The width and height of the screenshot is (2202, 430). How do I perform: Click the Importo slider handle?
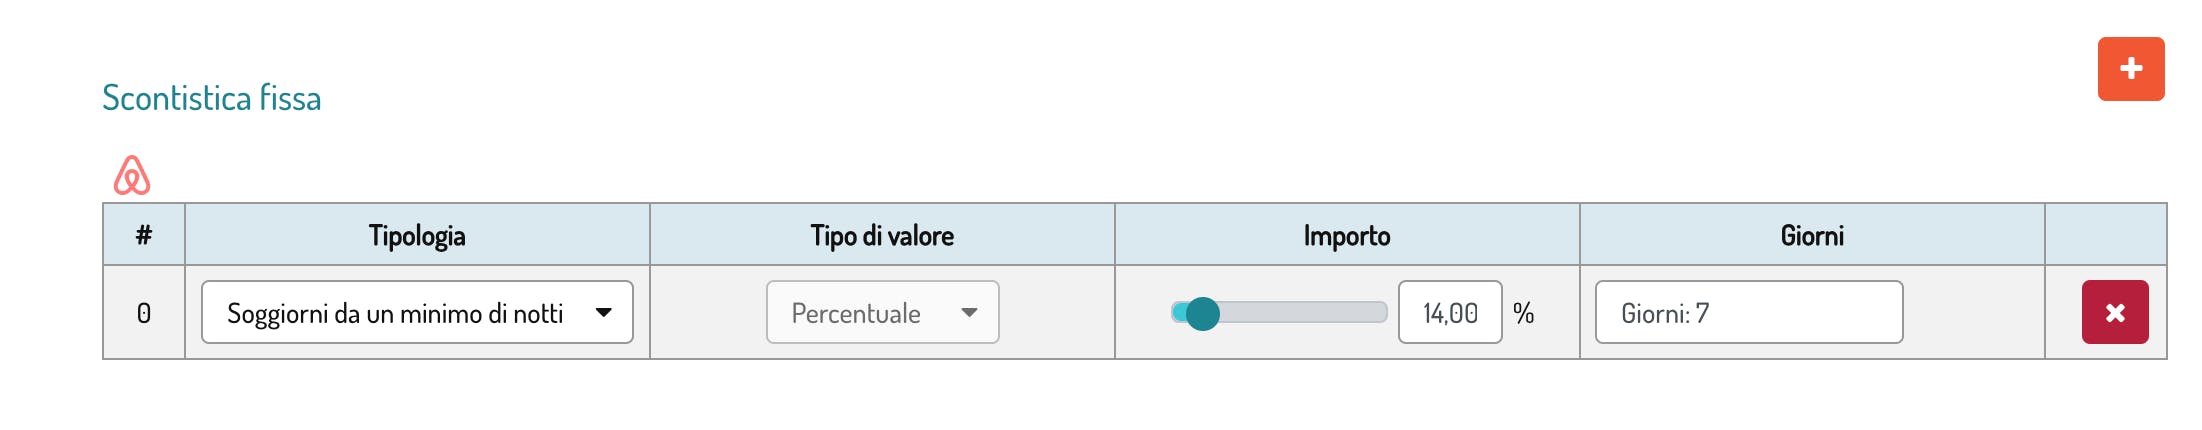click(1203, 313)
